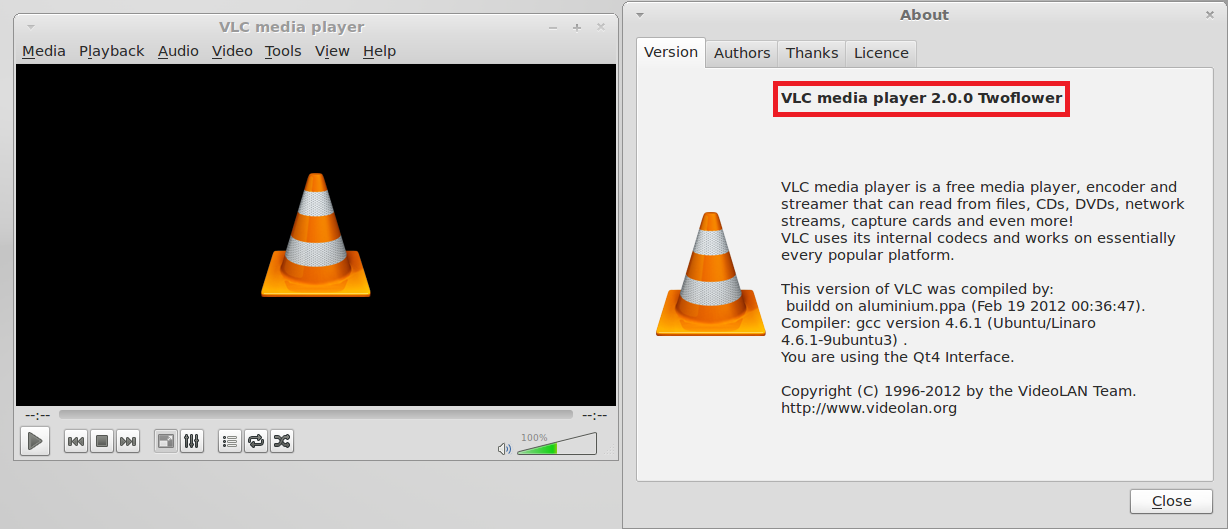Adjust the green volume slider

pyautogui.click(x=557, y=444)
